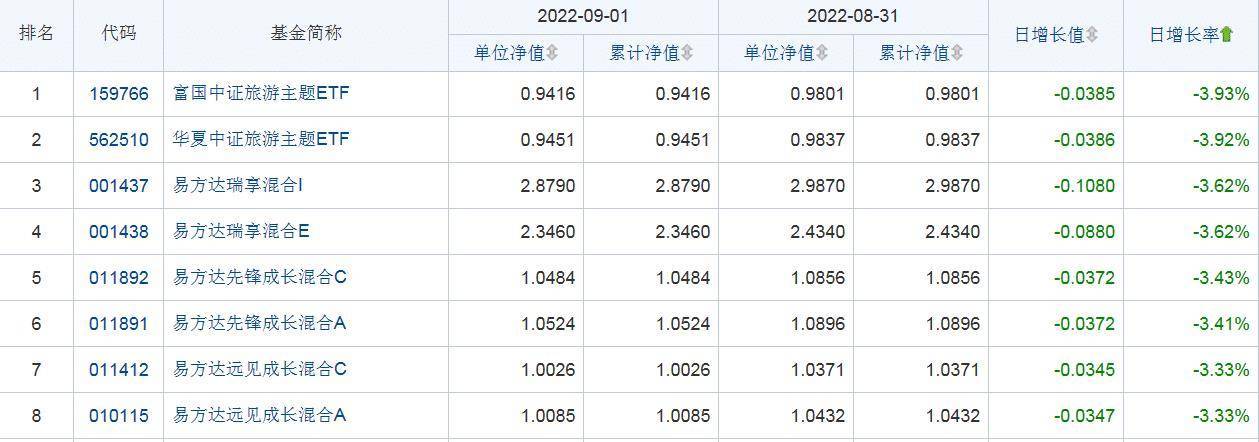Open 易方达先锋成长混合C fund page
The height and width of the screenshot is (442, 1259).
pos(260,278)
